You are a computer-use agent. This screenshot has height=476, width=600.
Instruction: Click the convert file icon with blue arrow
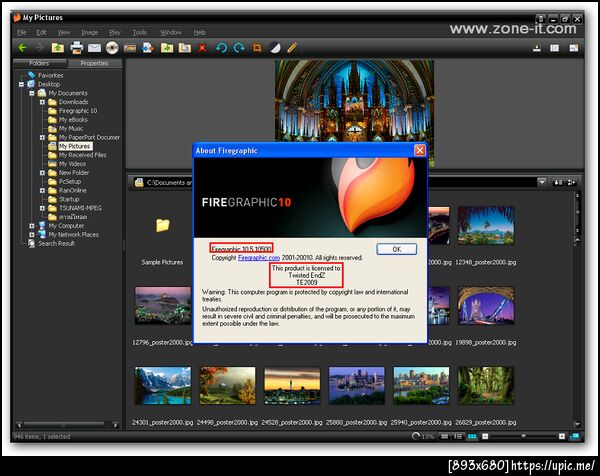pos(148,48)
